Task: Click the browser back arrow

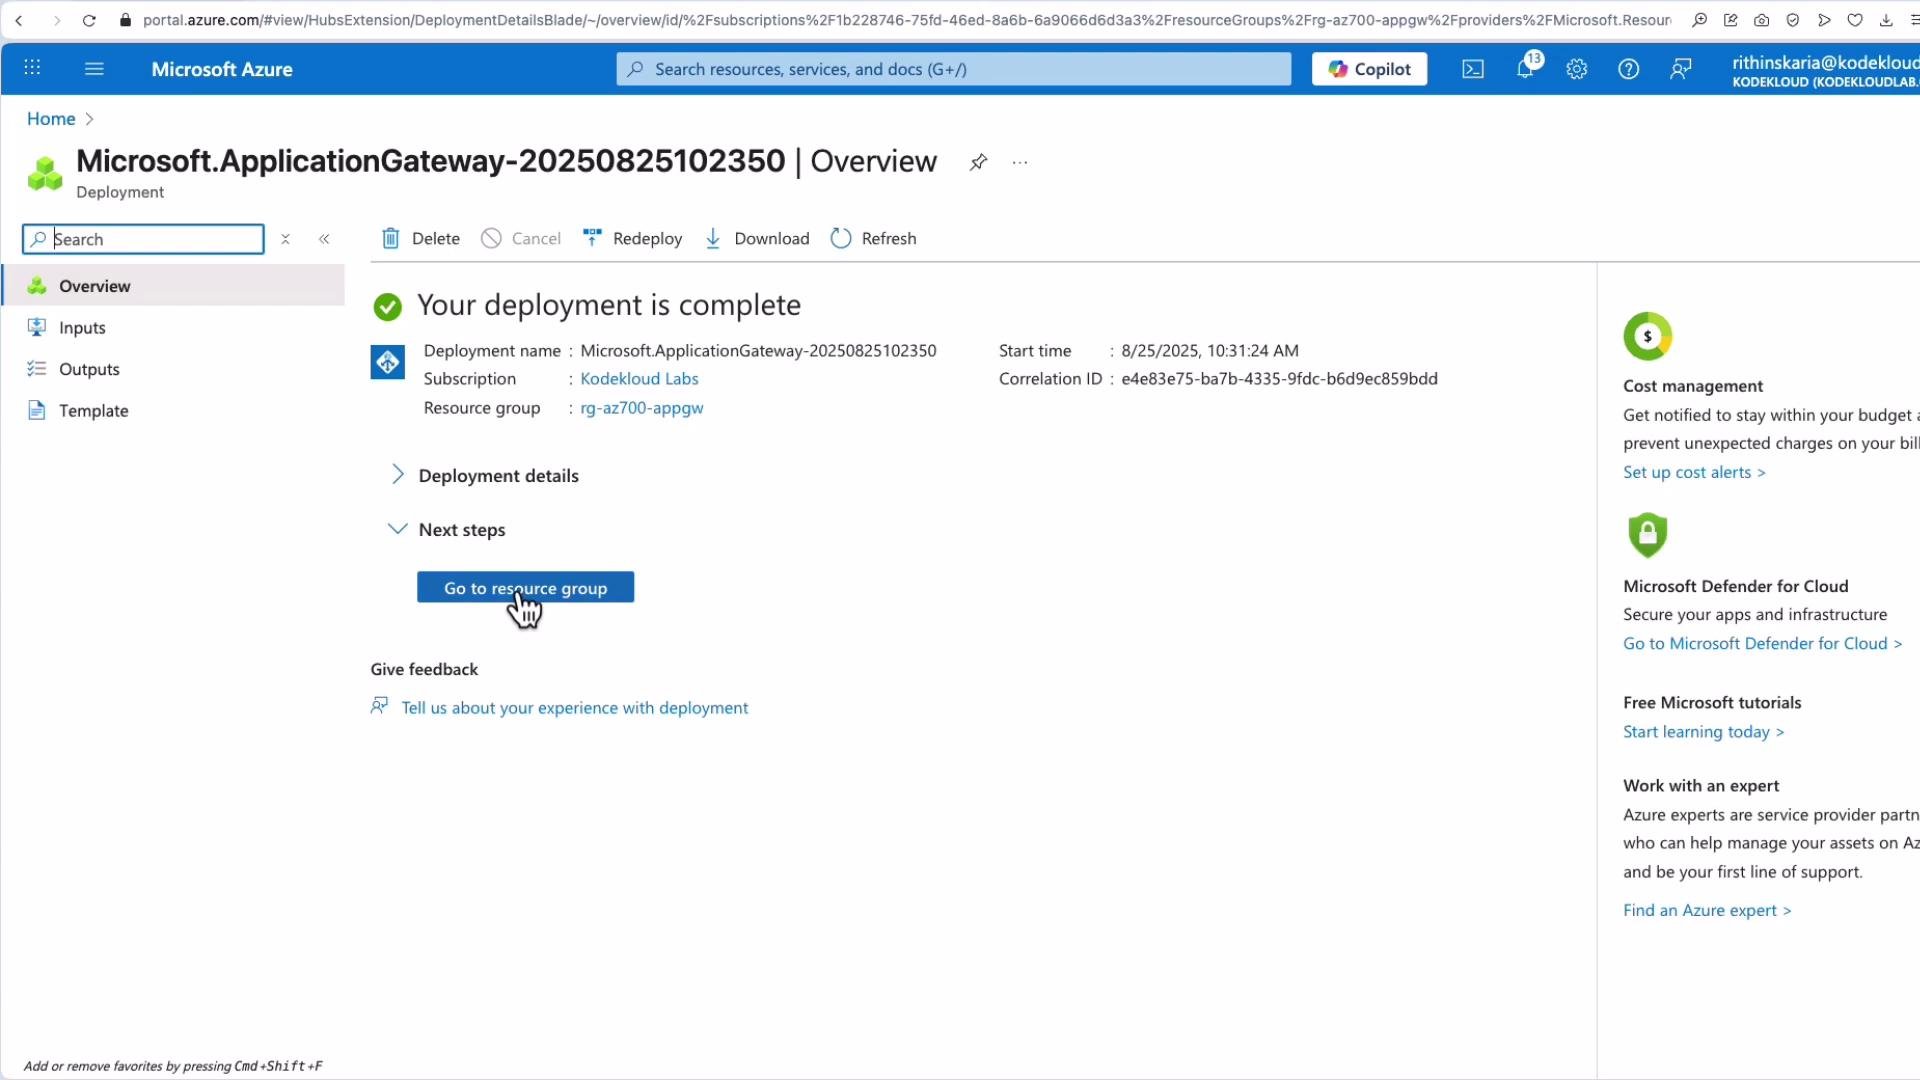Action: [19, 20]
